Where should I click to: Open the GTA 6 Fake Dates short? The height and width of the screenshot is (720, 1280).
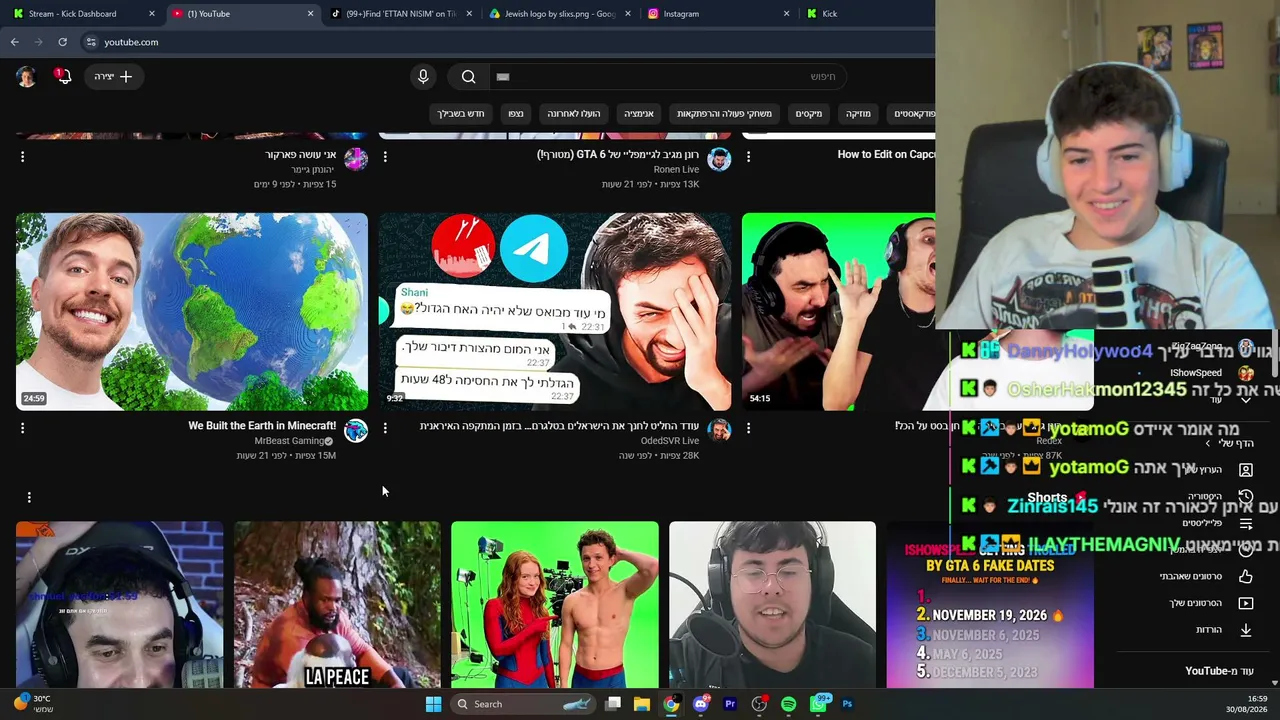pyautogui.click(x=990, y=605)
